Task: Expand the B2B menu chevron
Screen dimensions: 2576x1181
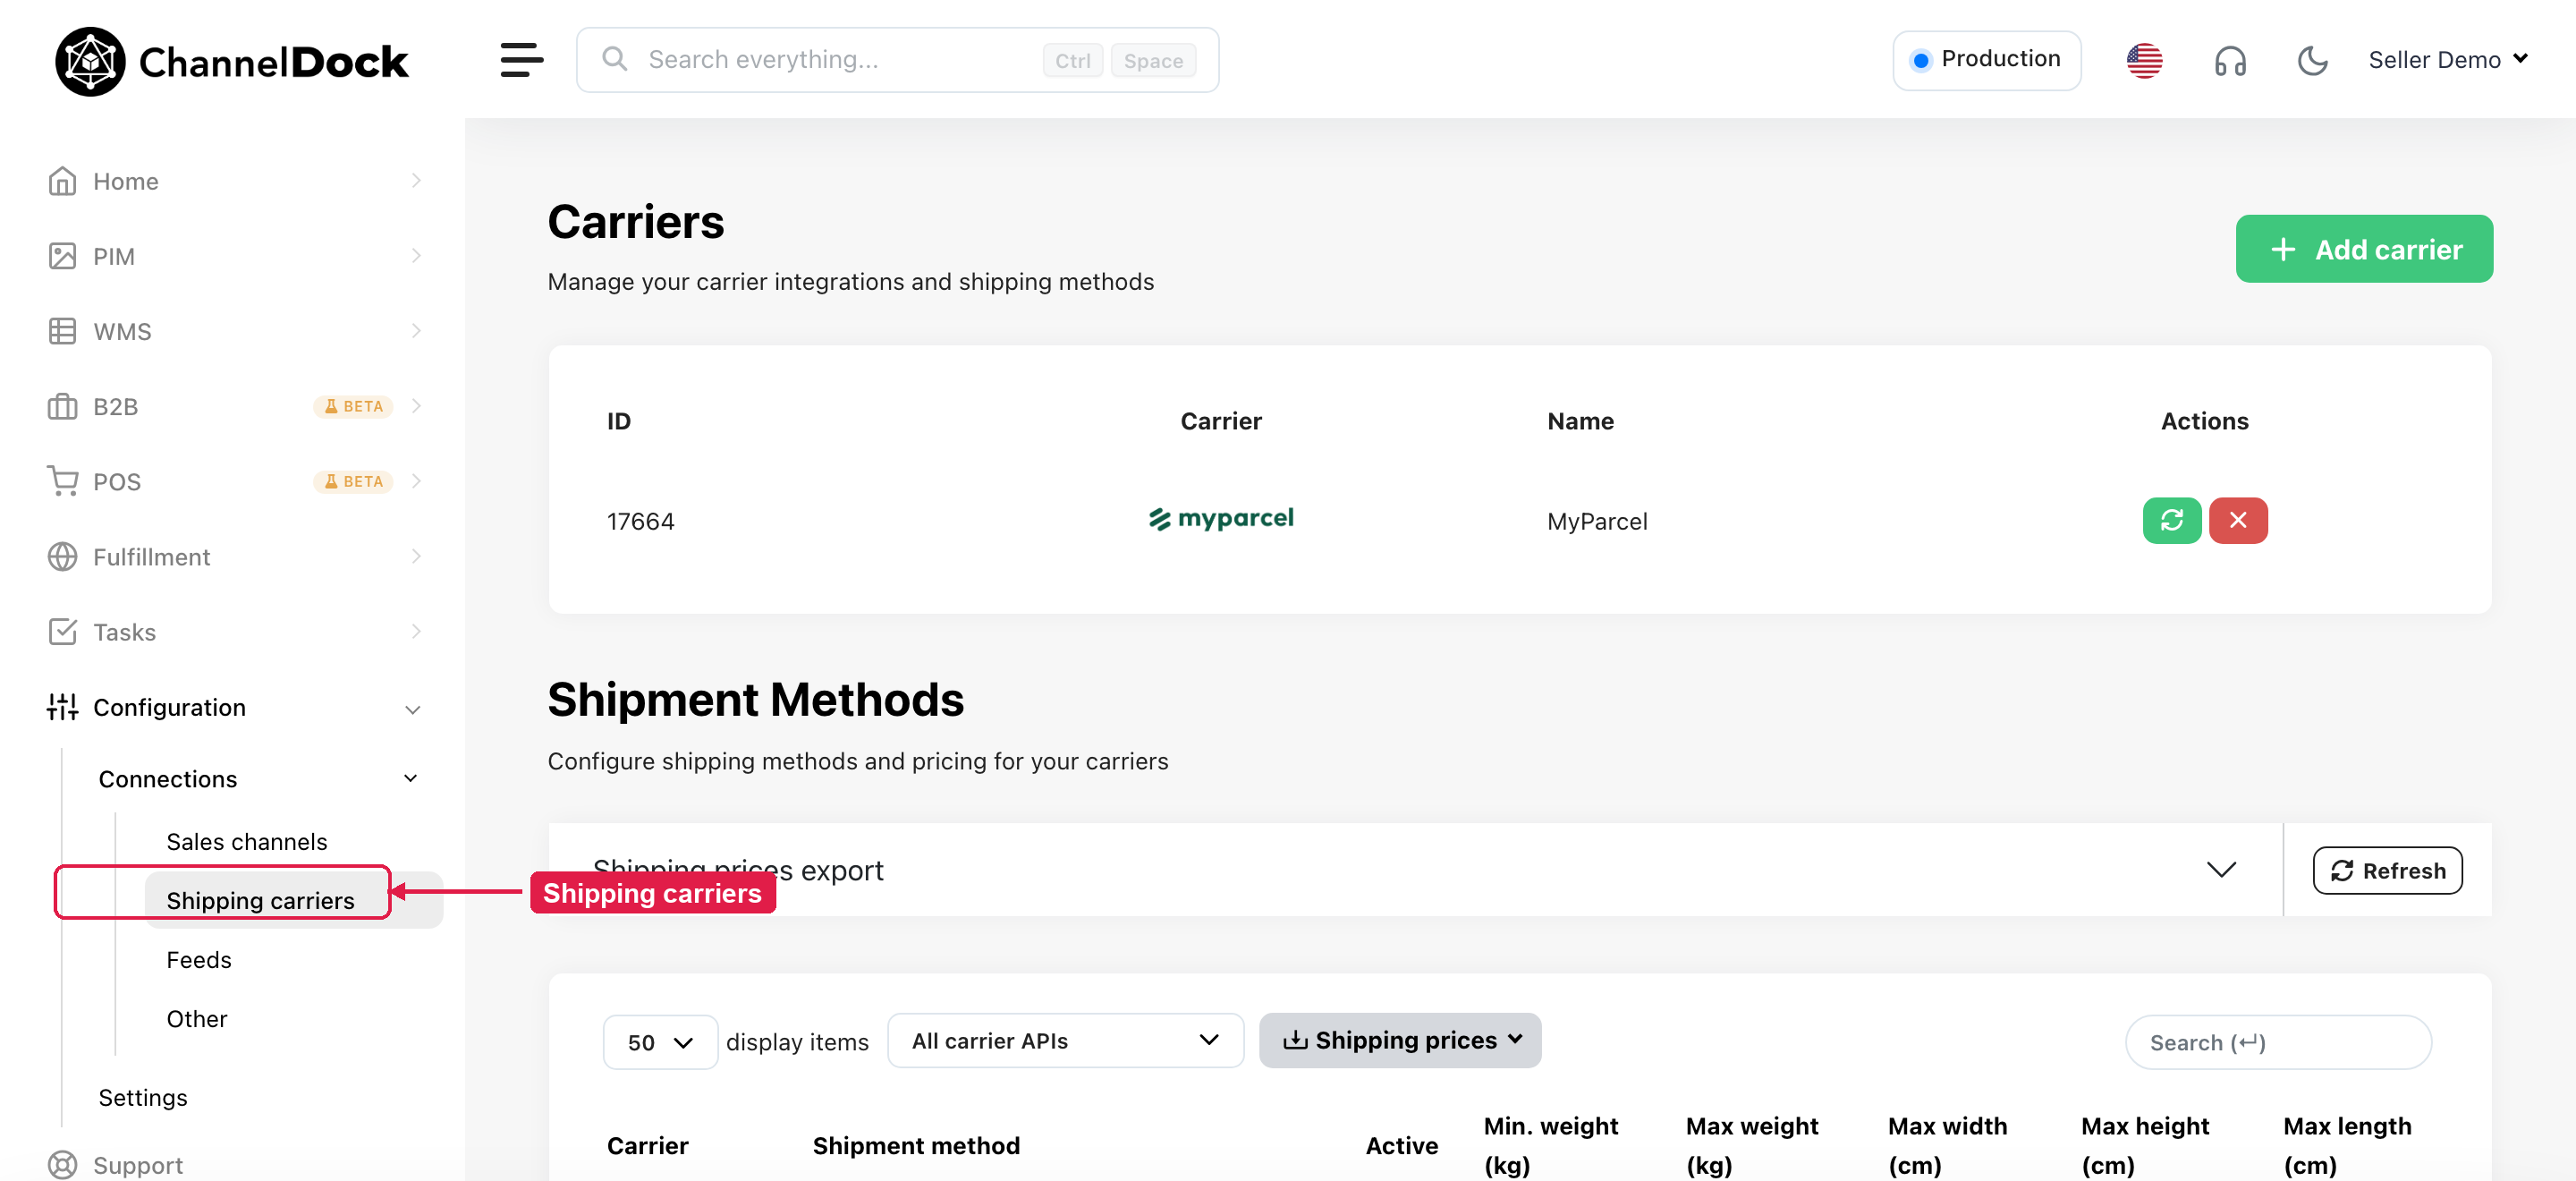Action: tap(416, 406)
